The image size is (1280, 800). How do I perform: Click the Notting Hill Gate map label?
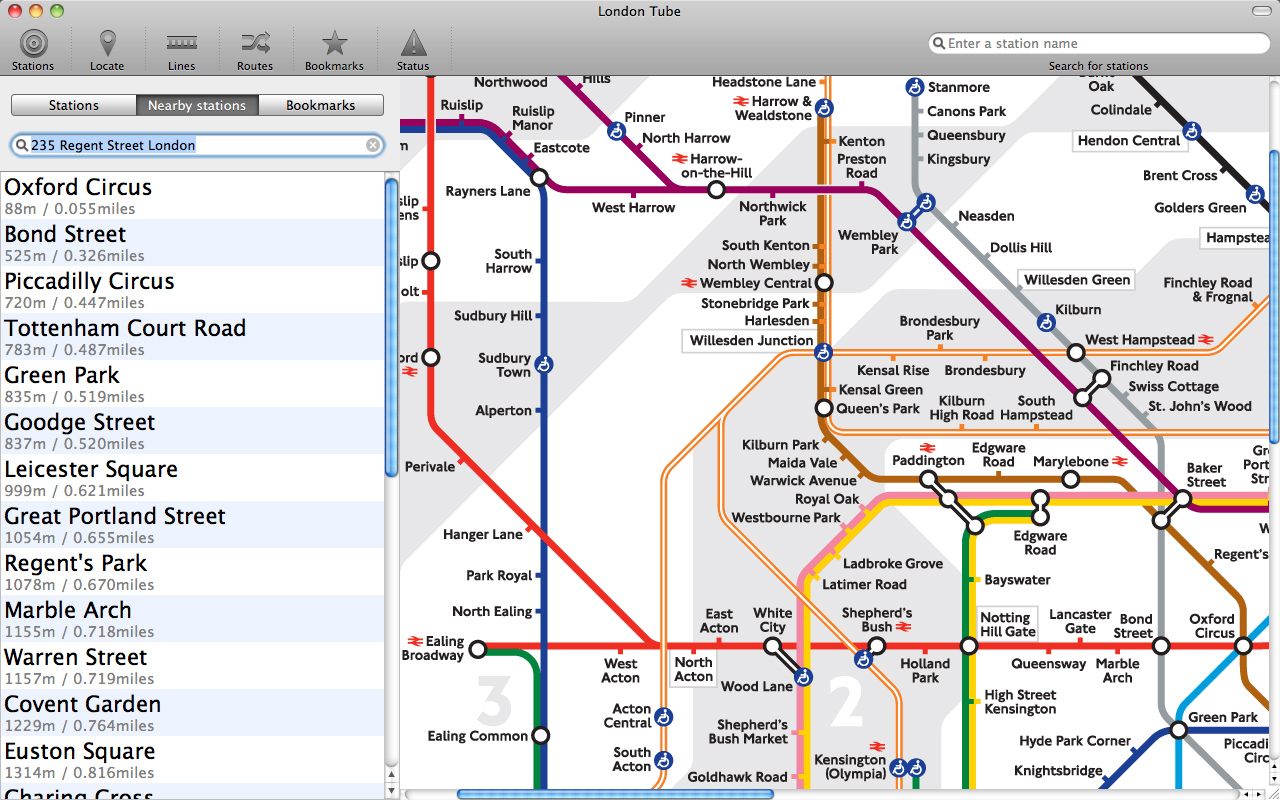1007,624
